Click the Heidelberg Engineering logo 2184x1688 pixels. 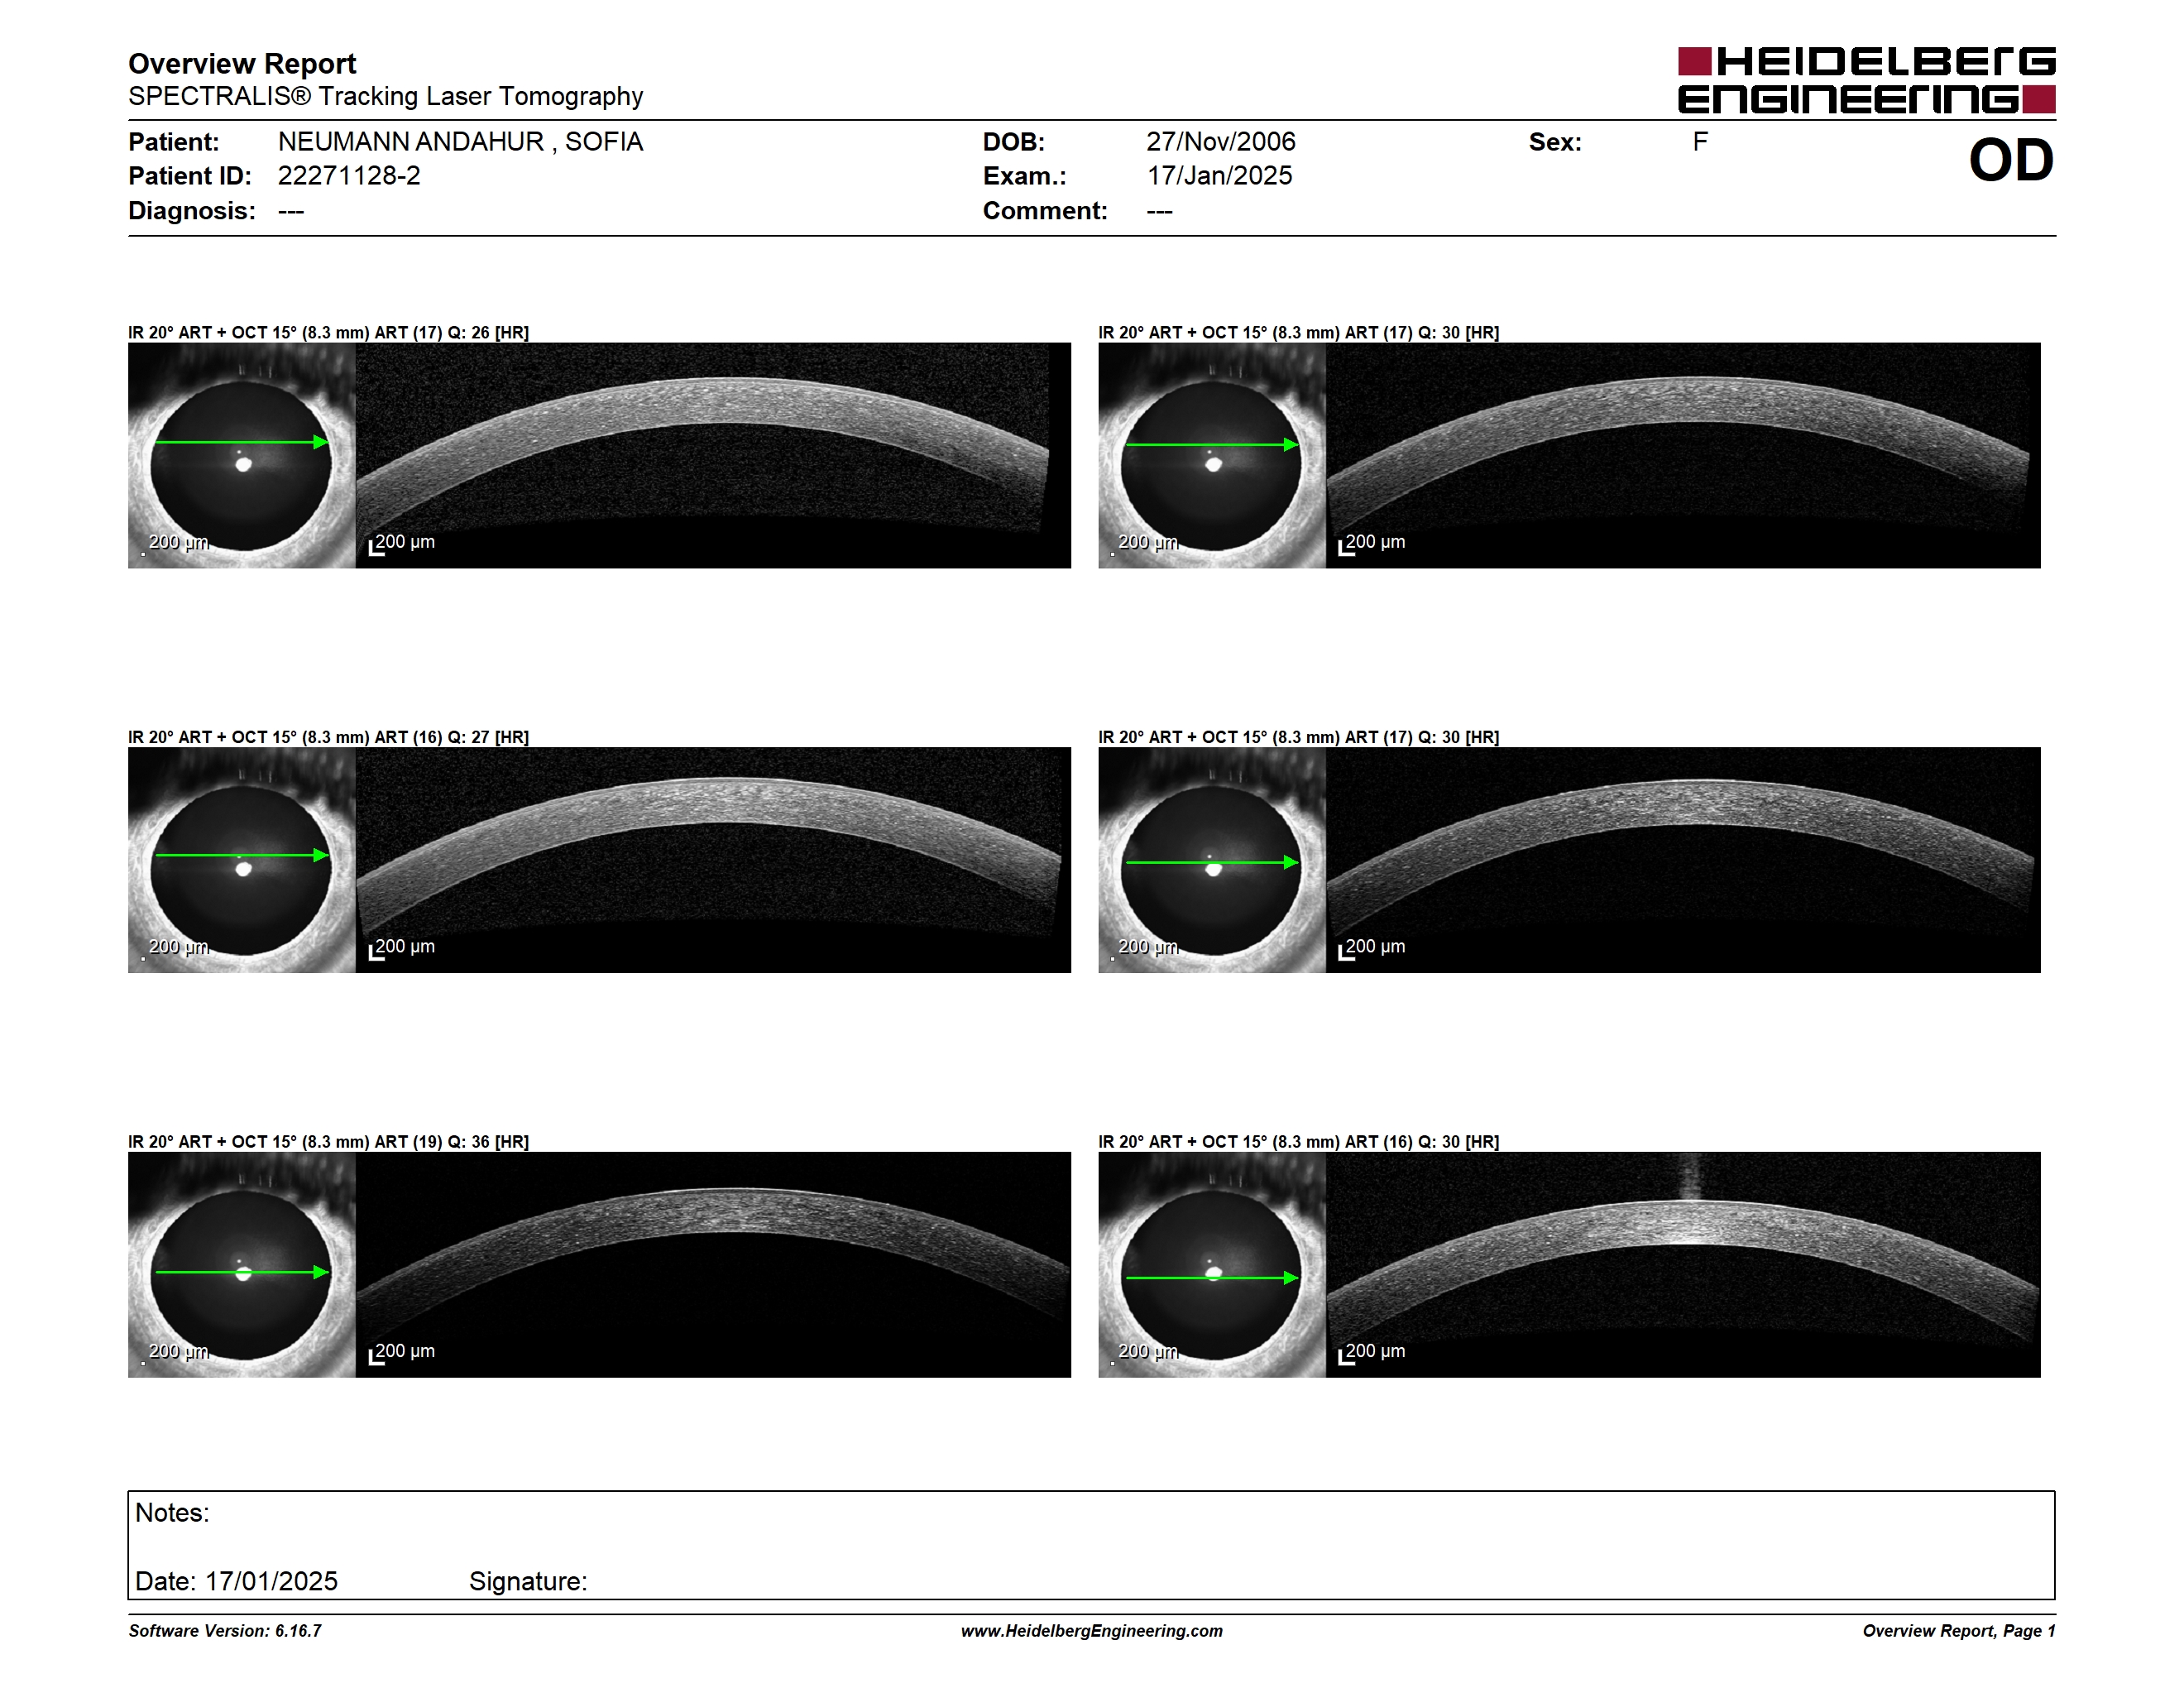pyautogui.click(x=1866, y=80)
